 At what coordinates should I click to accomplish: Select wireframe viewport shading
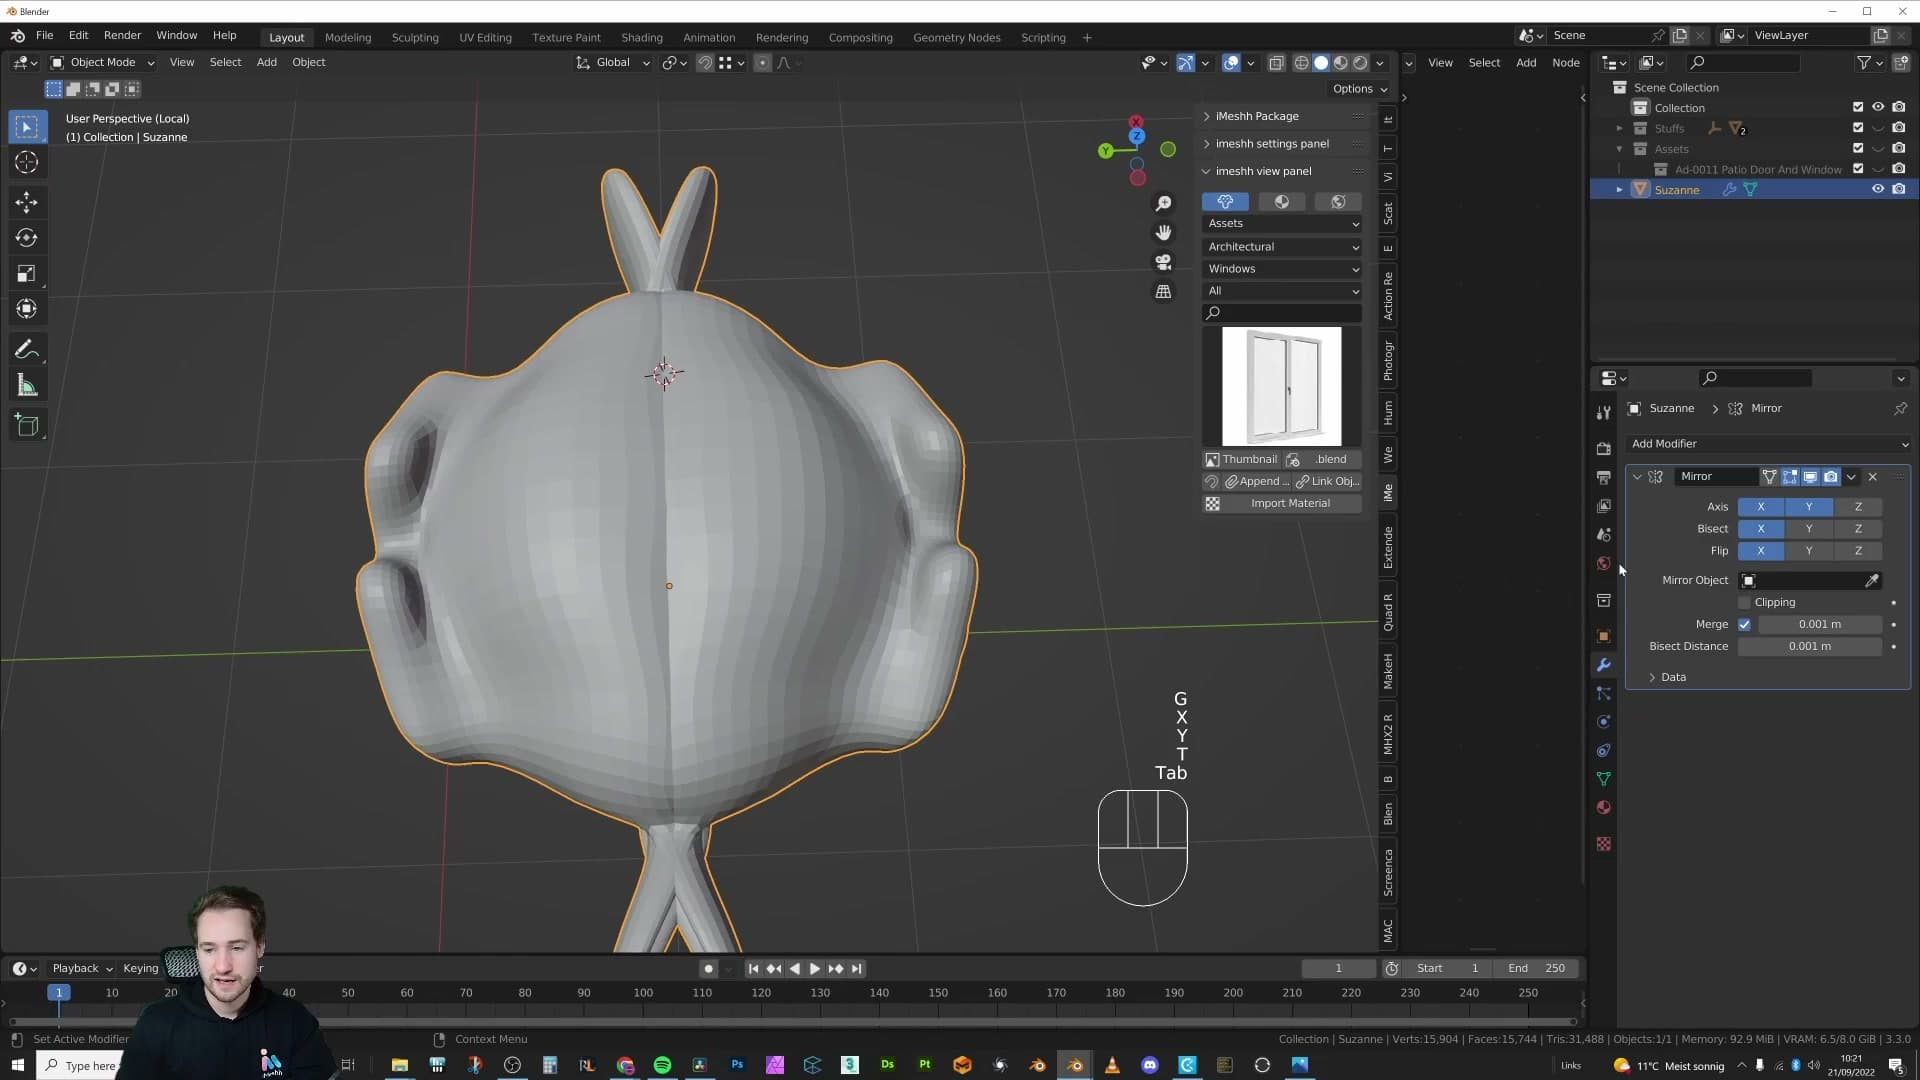point(1301,63)
